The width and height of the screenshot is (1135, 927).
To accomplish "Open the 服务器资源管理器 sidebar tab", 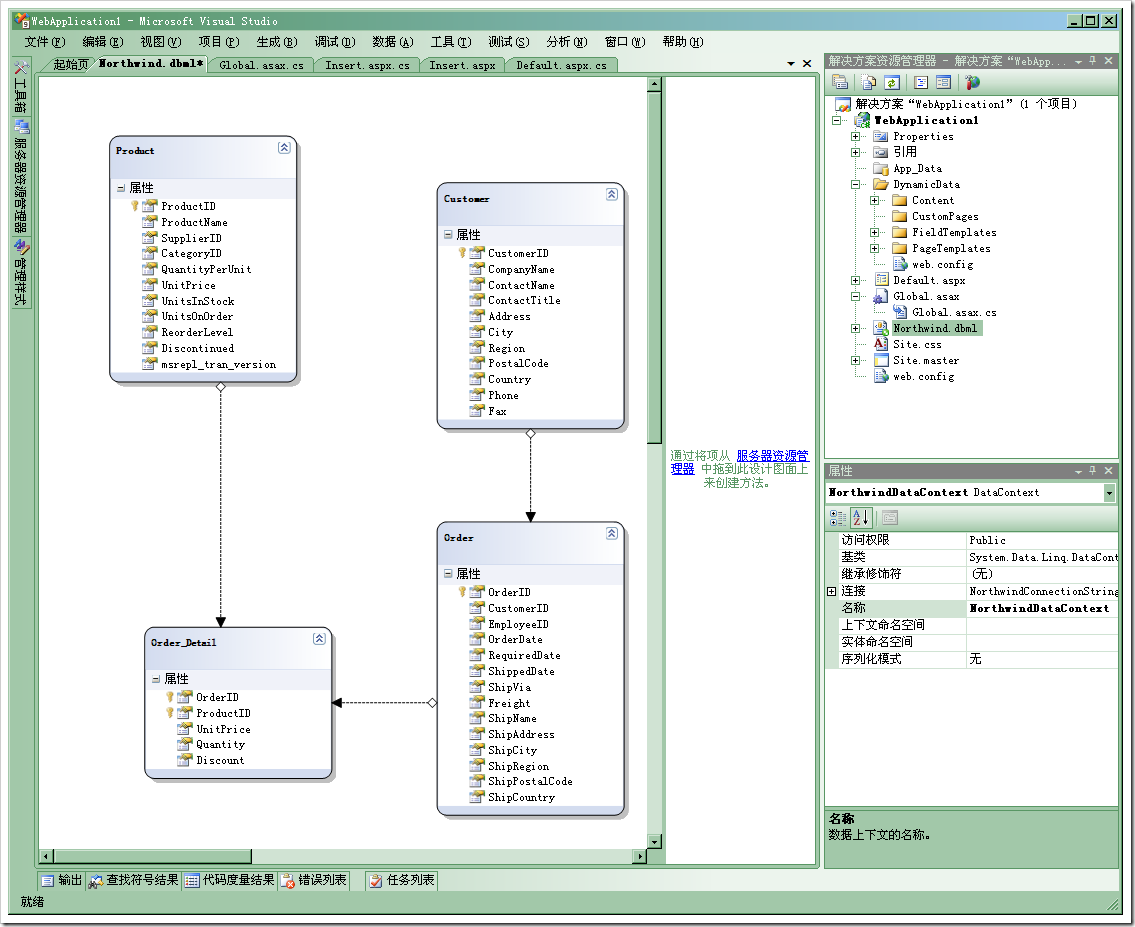I will (x=21, y=176).
